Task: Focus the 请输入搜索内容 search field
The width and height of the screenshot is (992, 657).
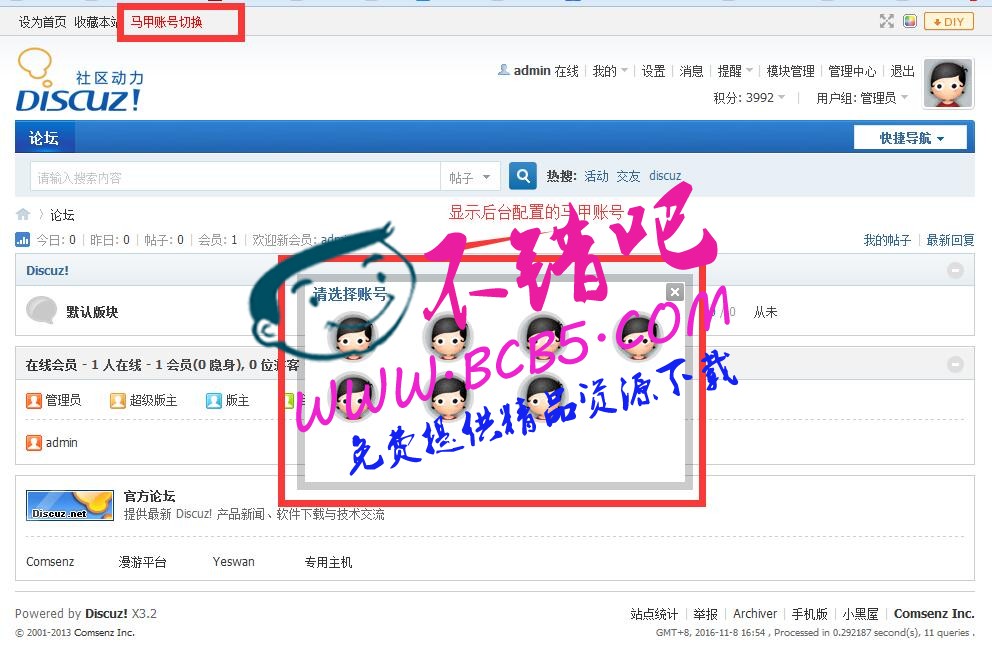Action: pyautogui.click(x=235, y=177)
